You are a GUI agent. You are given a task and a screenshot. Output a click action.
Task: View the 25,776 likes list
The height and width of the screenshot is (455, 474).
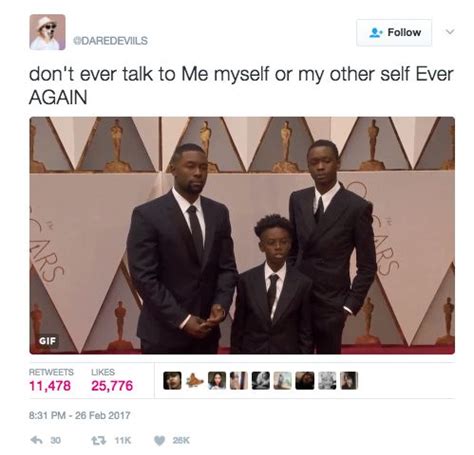pos(112,386)
